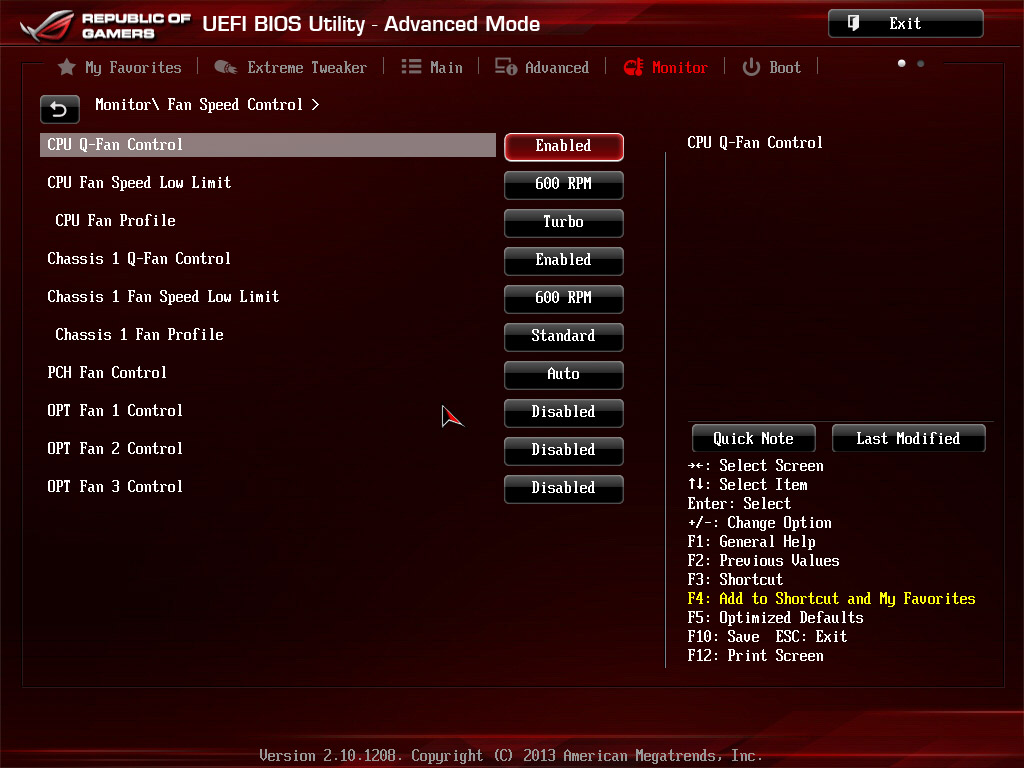
Task: Click the Advanced settings icon
Action: pos(505,67)
